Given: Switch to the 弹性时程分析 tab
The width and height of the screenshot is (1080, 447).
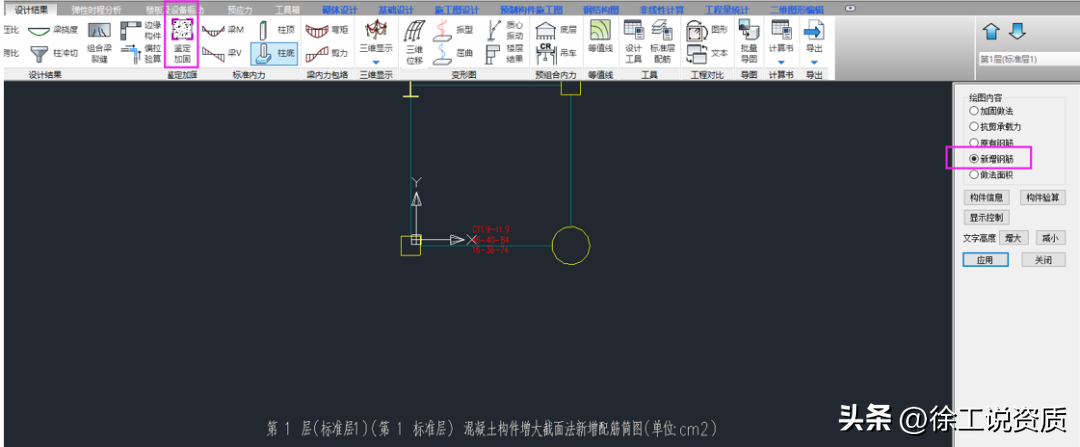Looking at the screenshot, I should coord(96,10).
